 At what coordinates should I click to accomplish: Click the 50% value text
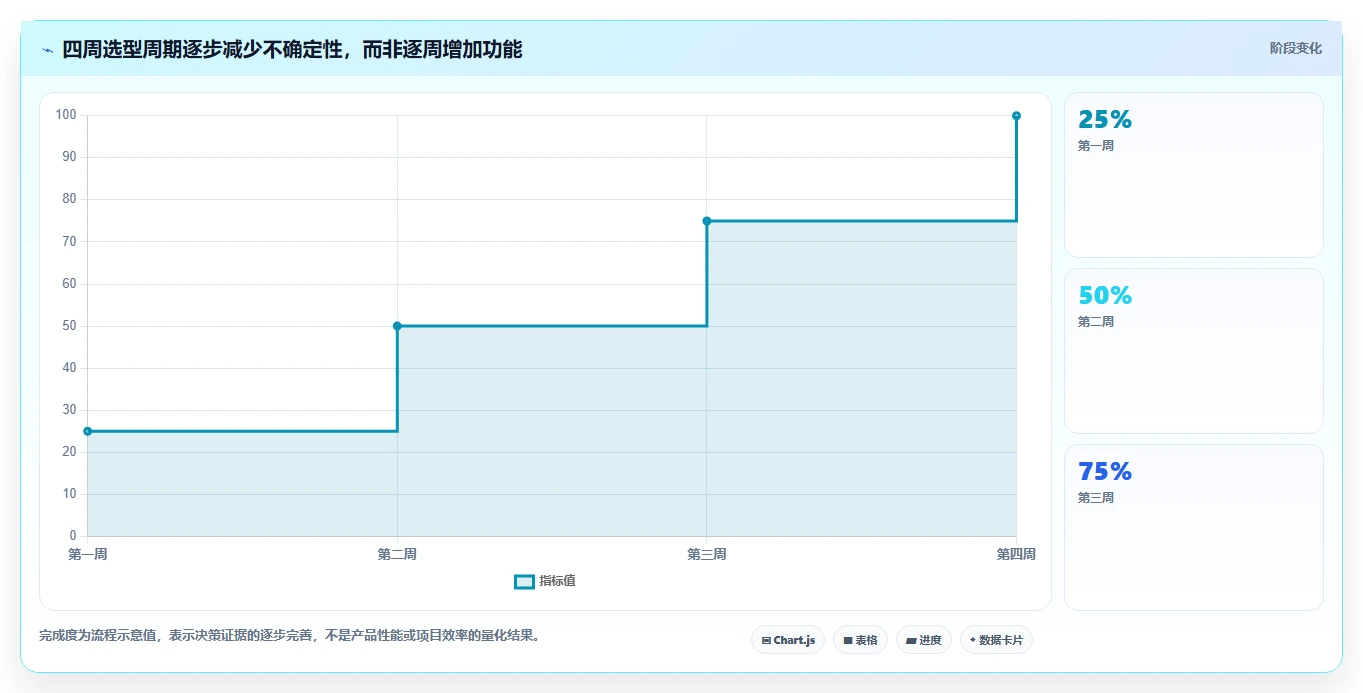tap(1105, 295)
